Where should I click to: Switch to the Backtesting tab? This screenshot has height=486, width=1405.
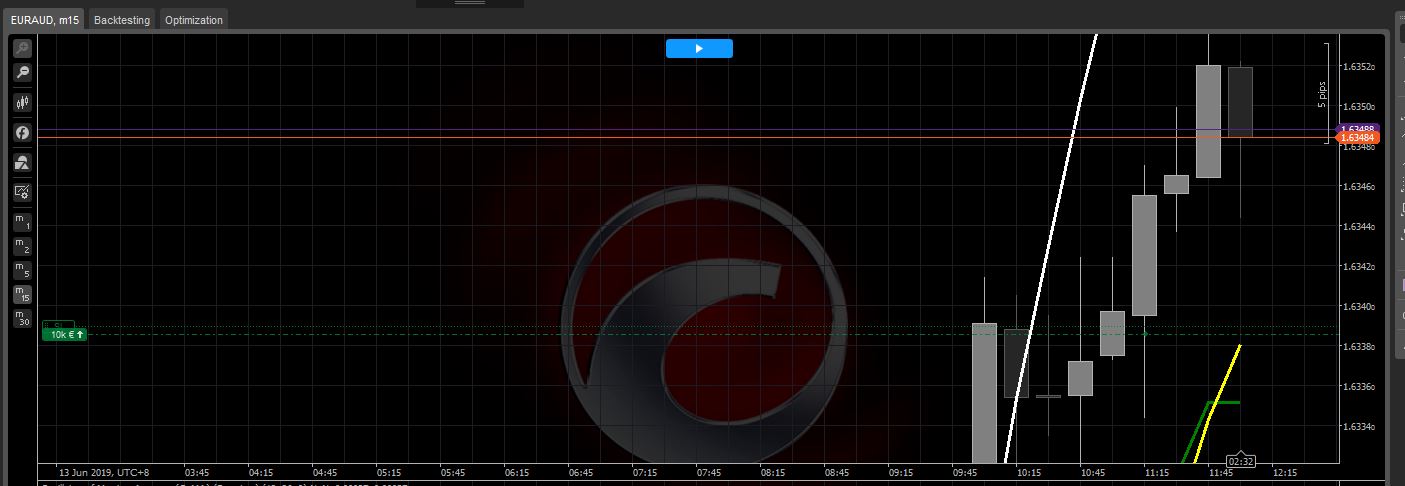pyautogui.click(x=122, y=20)
